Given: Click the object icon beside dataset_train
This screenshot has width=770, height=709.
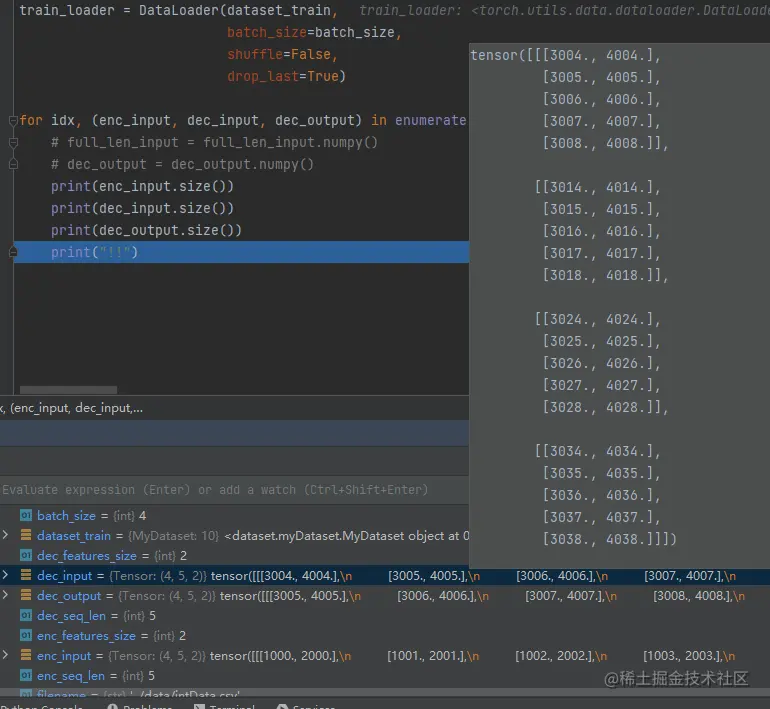Looking at the screenshot, I should coord(26,535).
